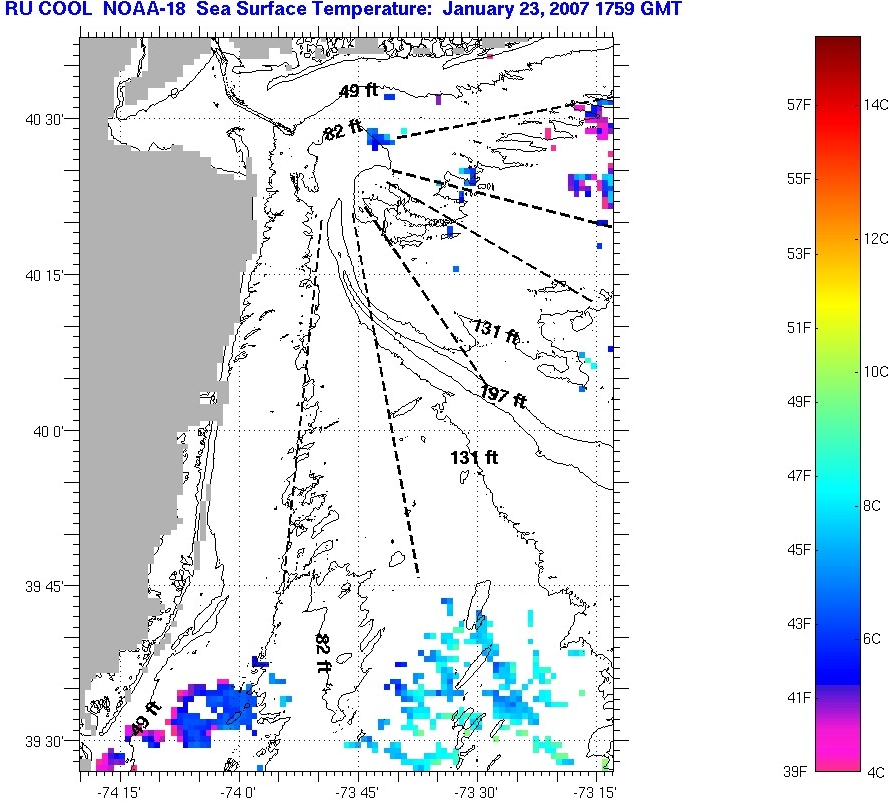Click the '-73 30'' longitude label
Viewport: 889px width, 801px height.
[x=477, y=792]
